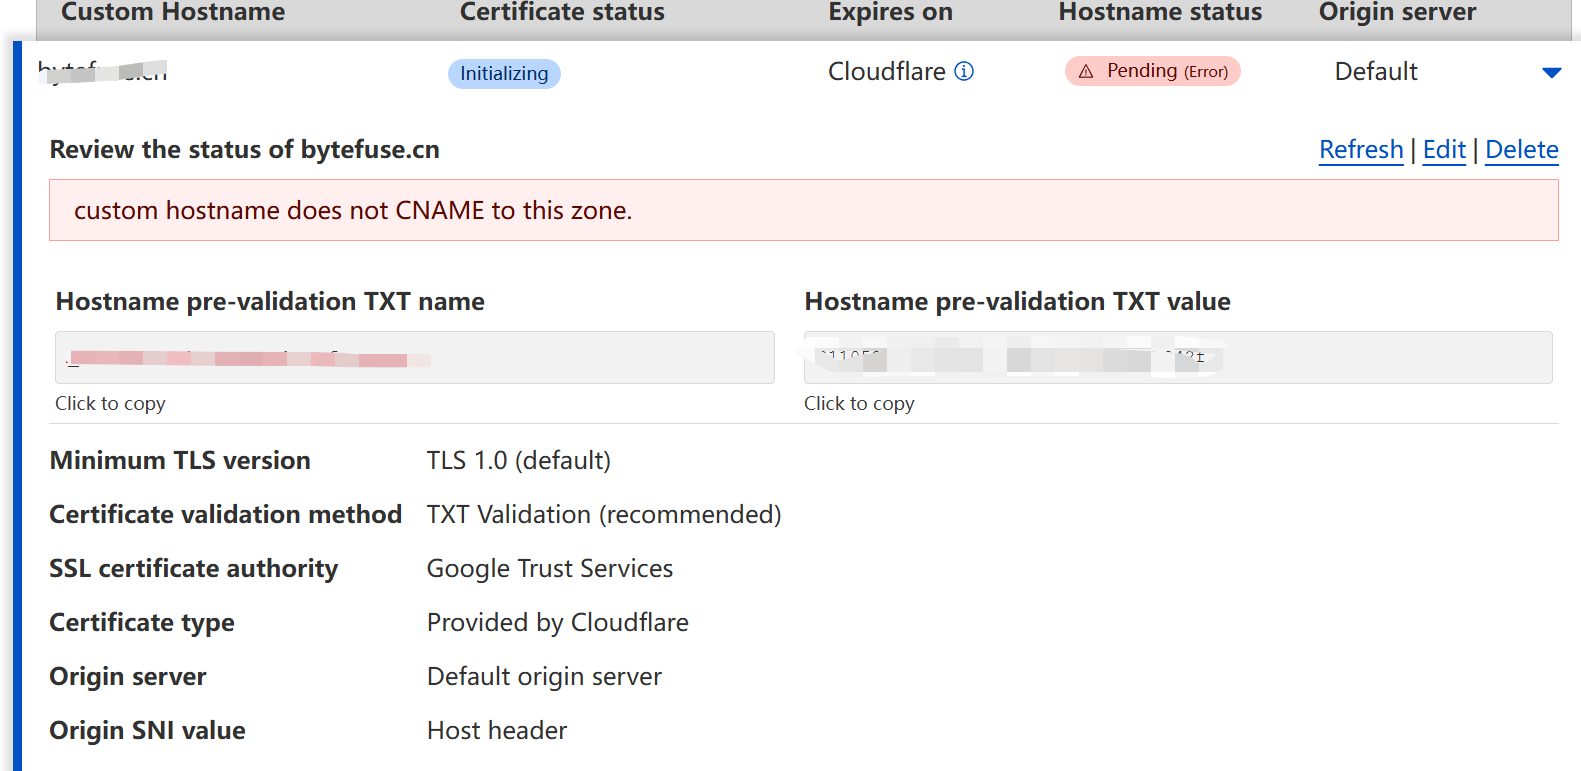The width and height of the screenshot is (1581, 771).
Task: Select the Certificate status column header
Action: pos(562,13)
